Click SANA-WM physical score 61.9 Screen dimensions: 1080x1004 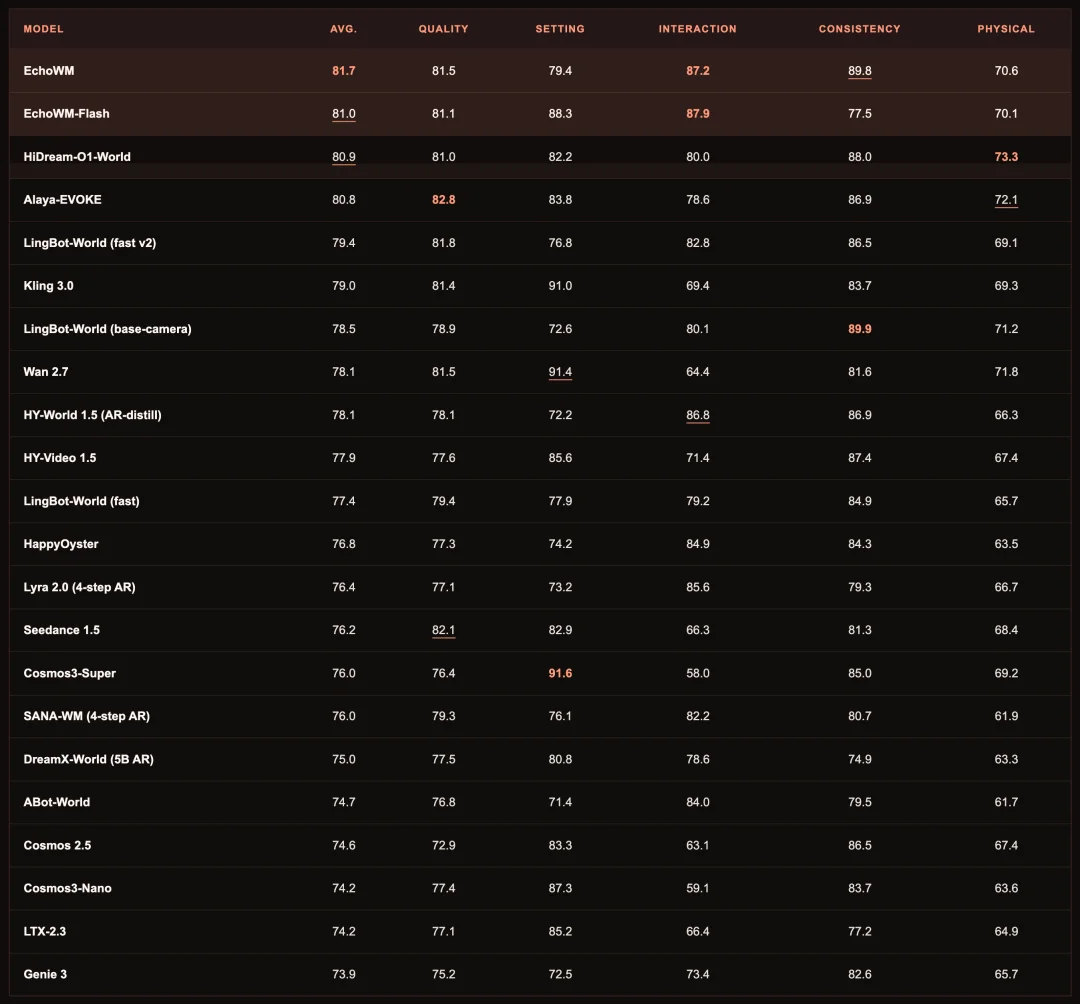[1006, 716]
